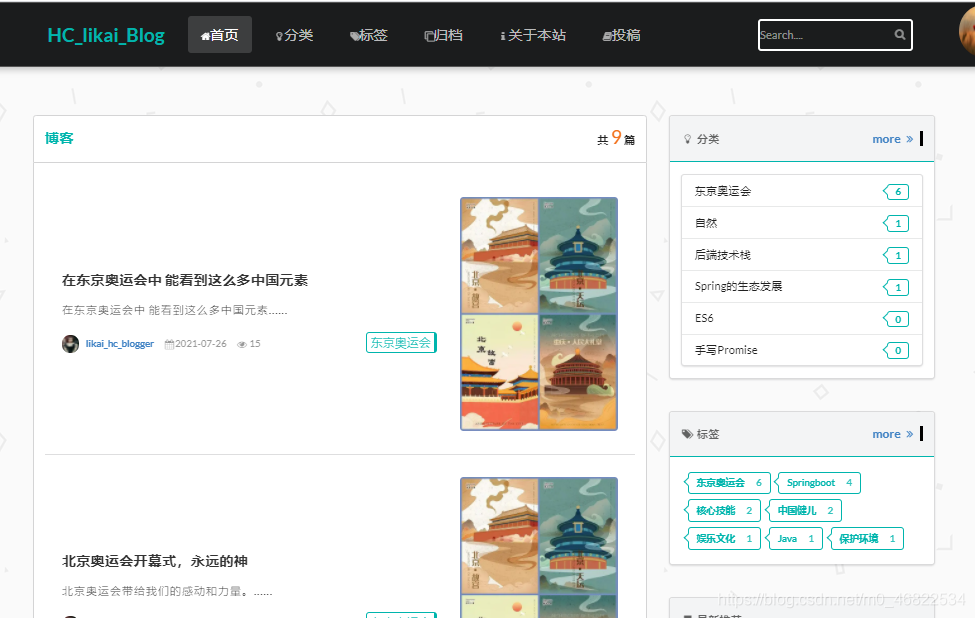Open the 归档 navigation menu
Screen dimensions: 975x618
(x=443, y=33)
